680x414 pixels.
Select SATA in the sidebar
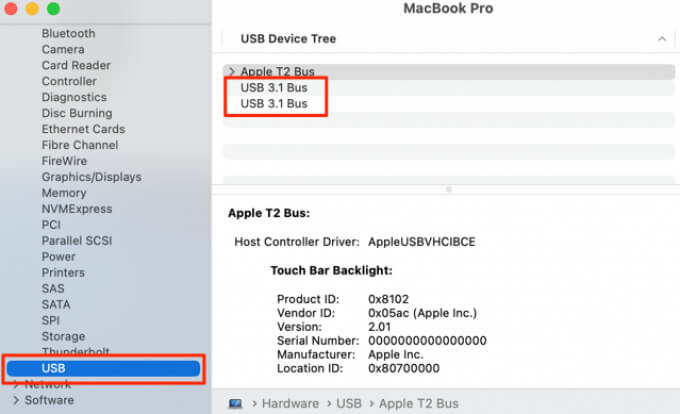(x=56, y=305)
